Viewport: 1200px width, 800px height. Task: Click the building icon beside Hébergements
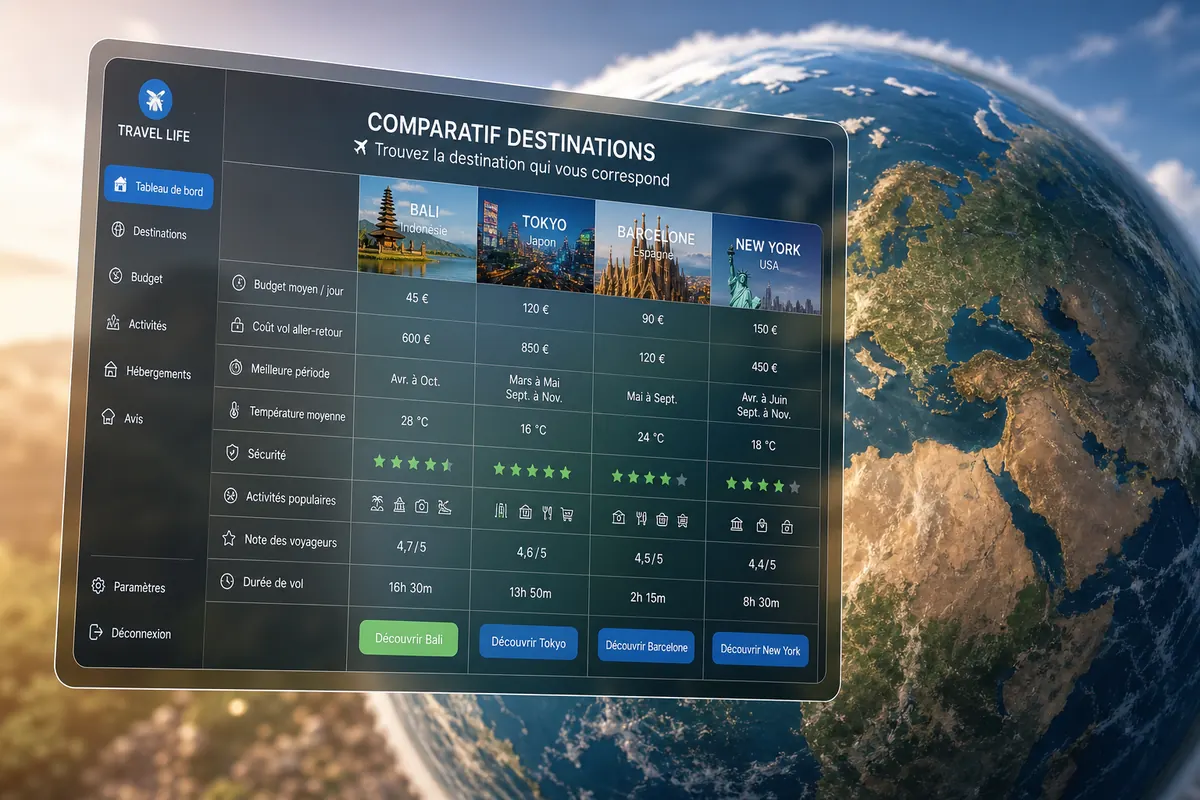(x=110, y=369)
